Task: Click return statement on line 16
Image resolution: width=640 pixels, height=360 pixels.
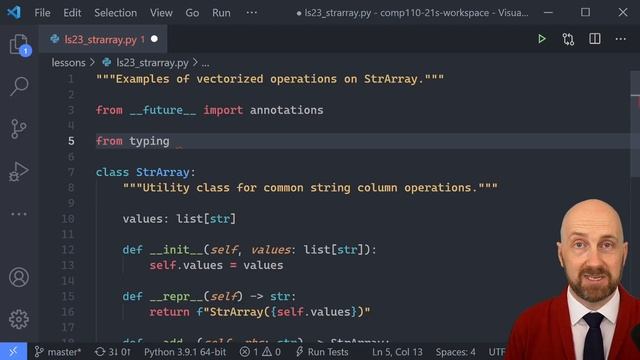Action: pos(260,312)
